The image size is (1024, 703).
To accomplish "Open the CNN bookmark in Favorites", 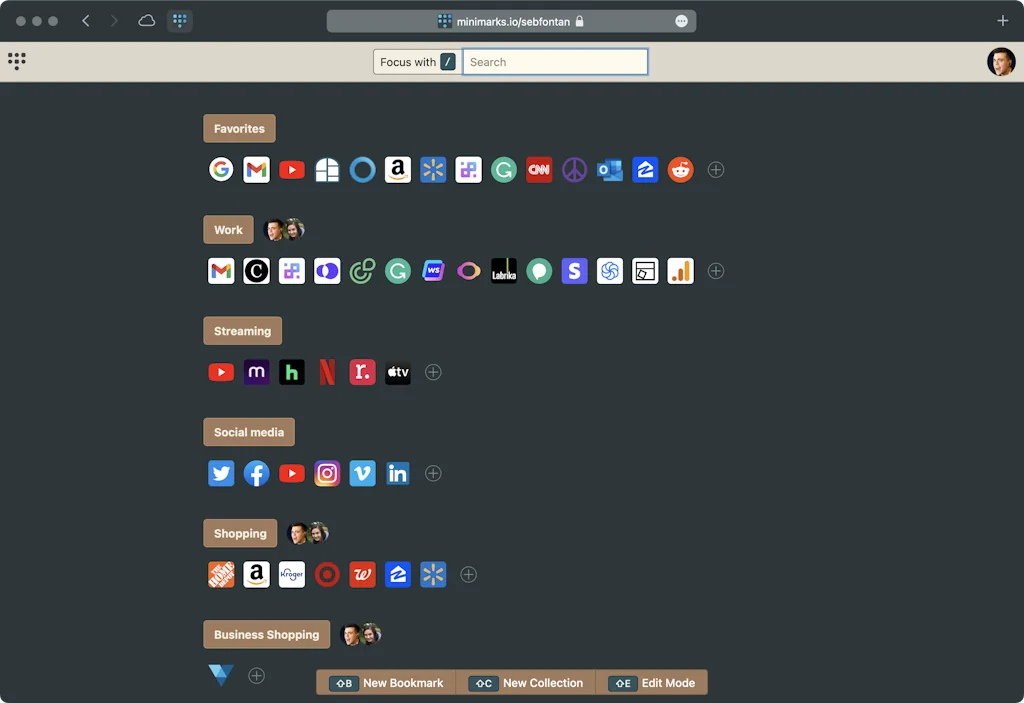I will 539,170.
